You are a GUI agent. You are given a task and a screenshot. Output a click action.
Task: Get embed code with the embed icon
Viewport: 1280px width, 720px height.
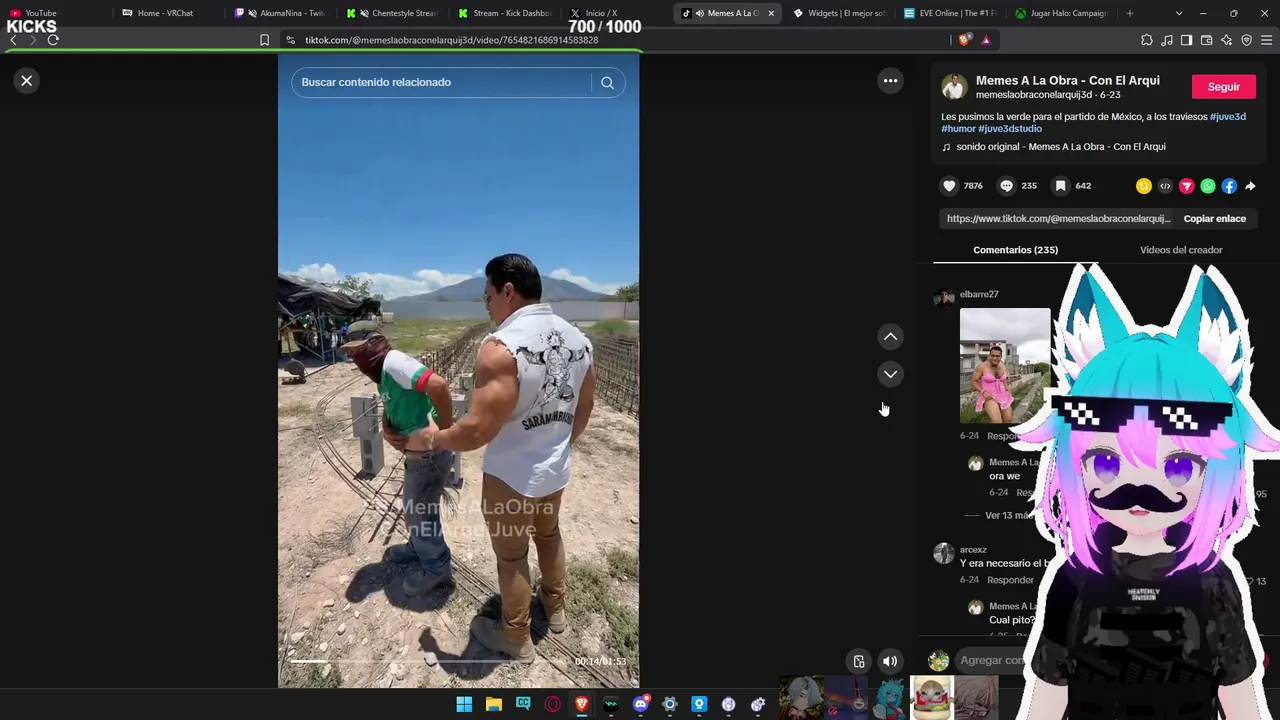1165,186
